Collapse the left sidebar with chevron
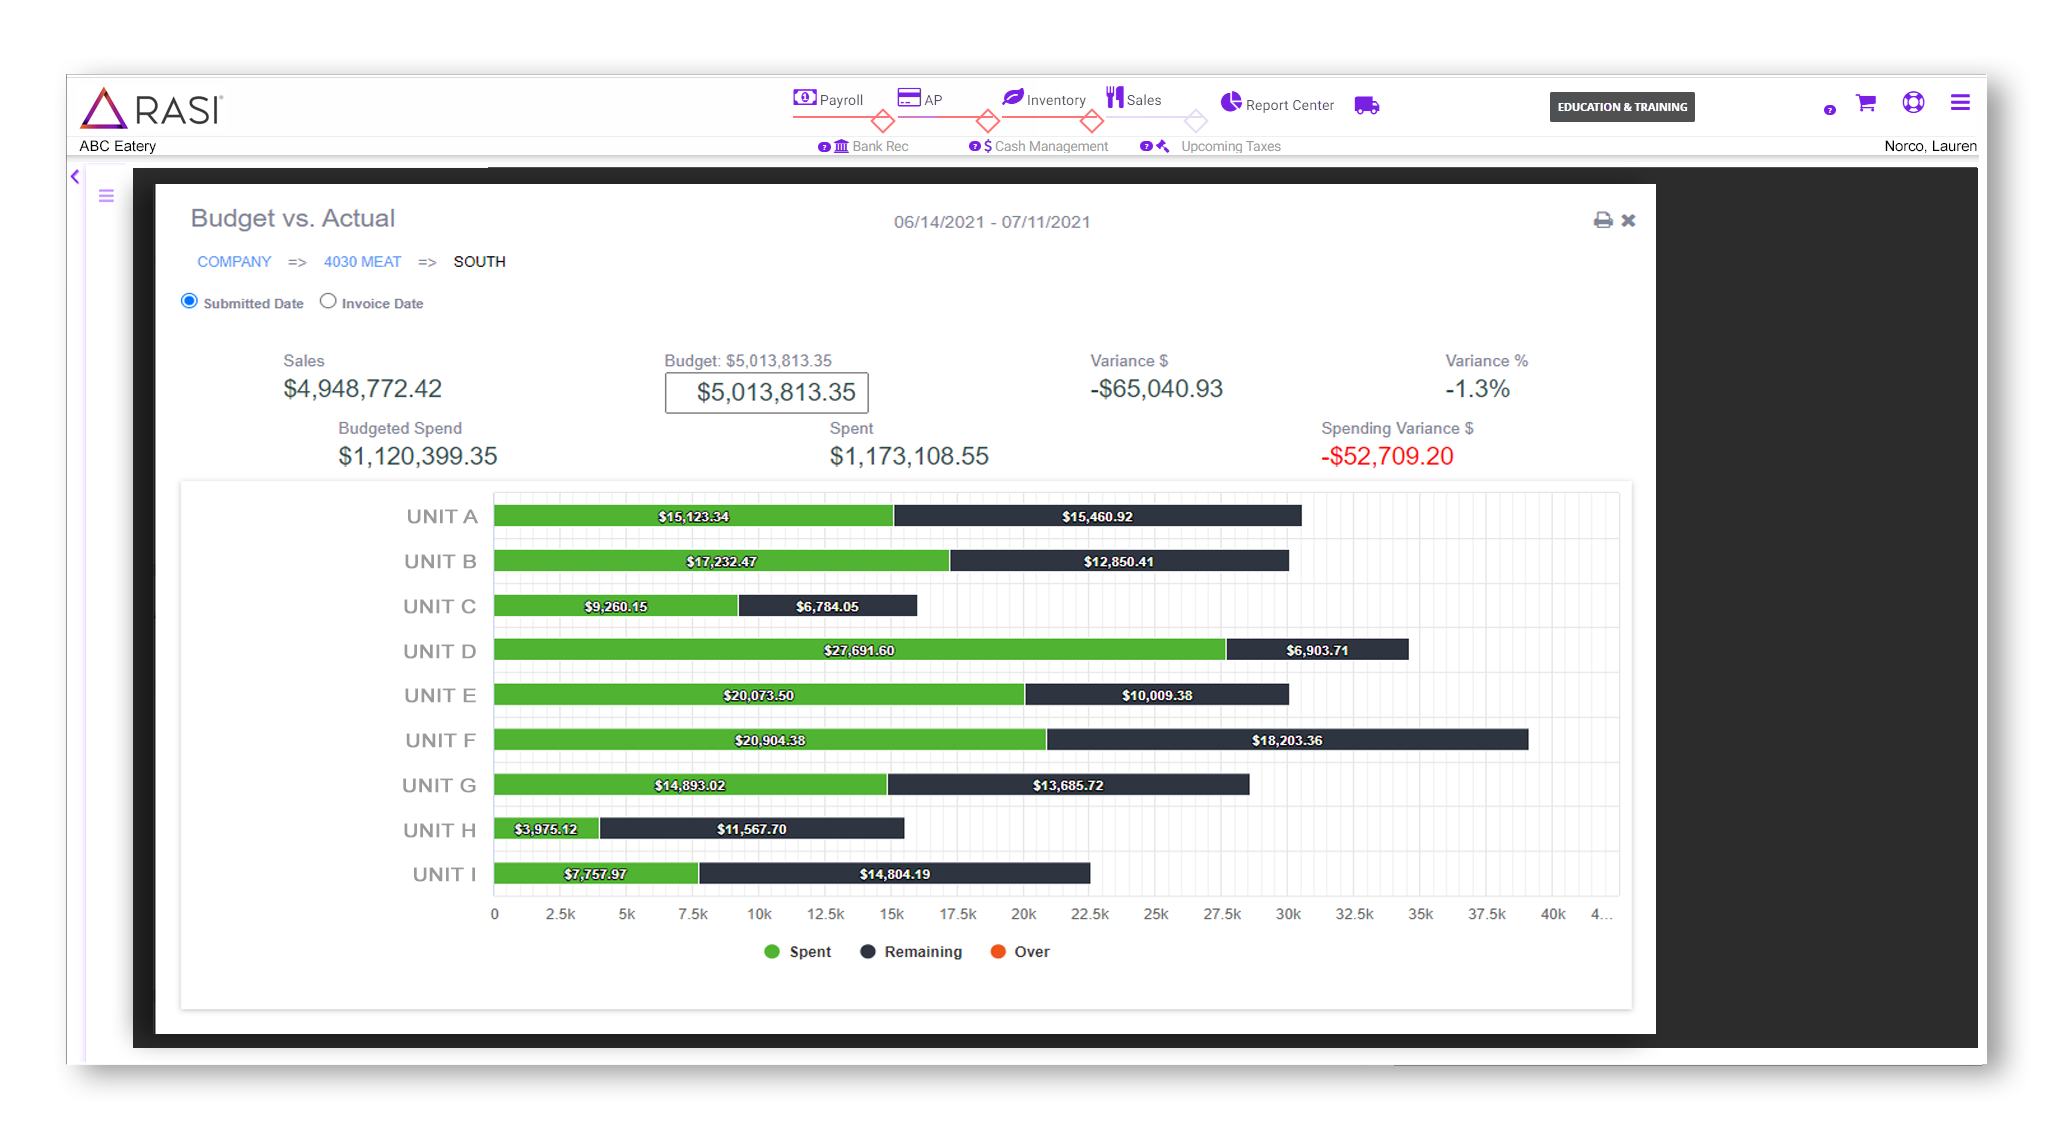 pos(75,177)
